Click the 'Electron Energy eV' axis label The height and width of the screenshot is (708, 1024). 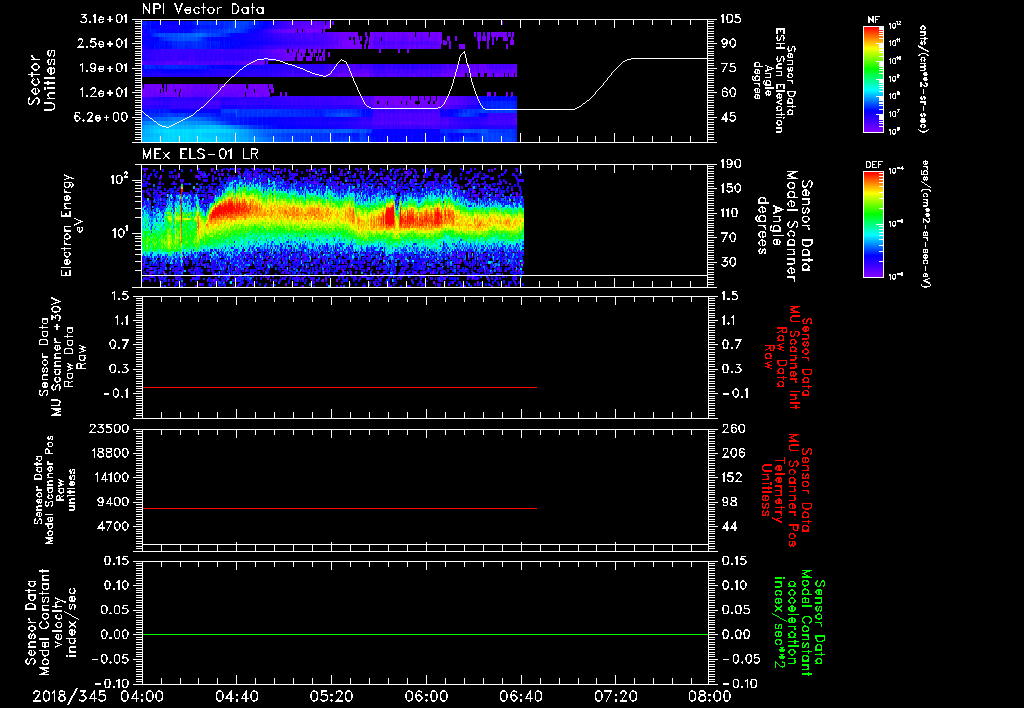coord(73,225)
